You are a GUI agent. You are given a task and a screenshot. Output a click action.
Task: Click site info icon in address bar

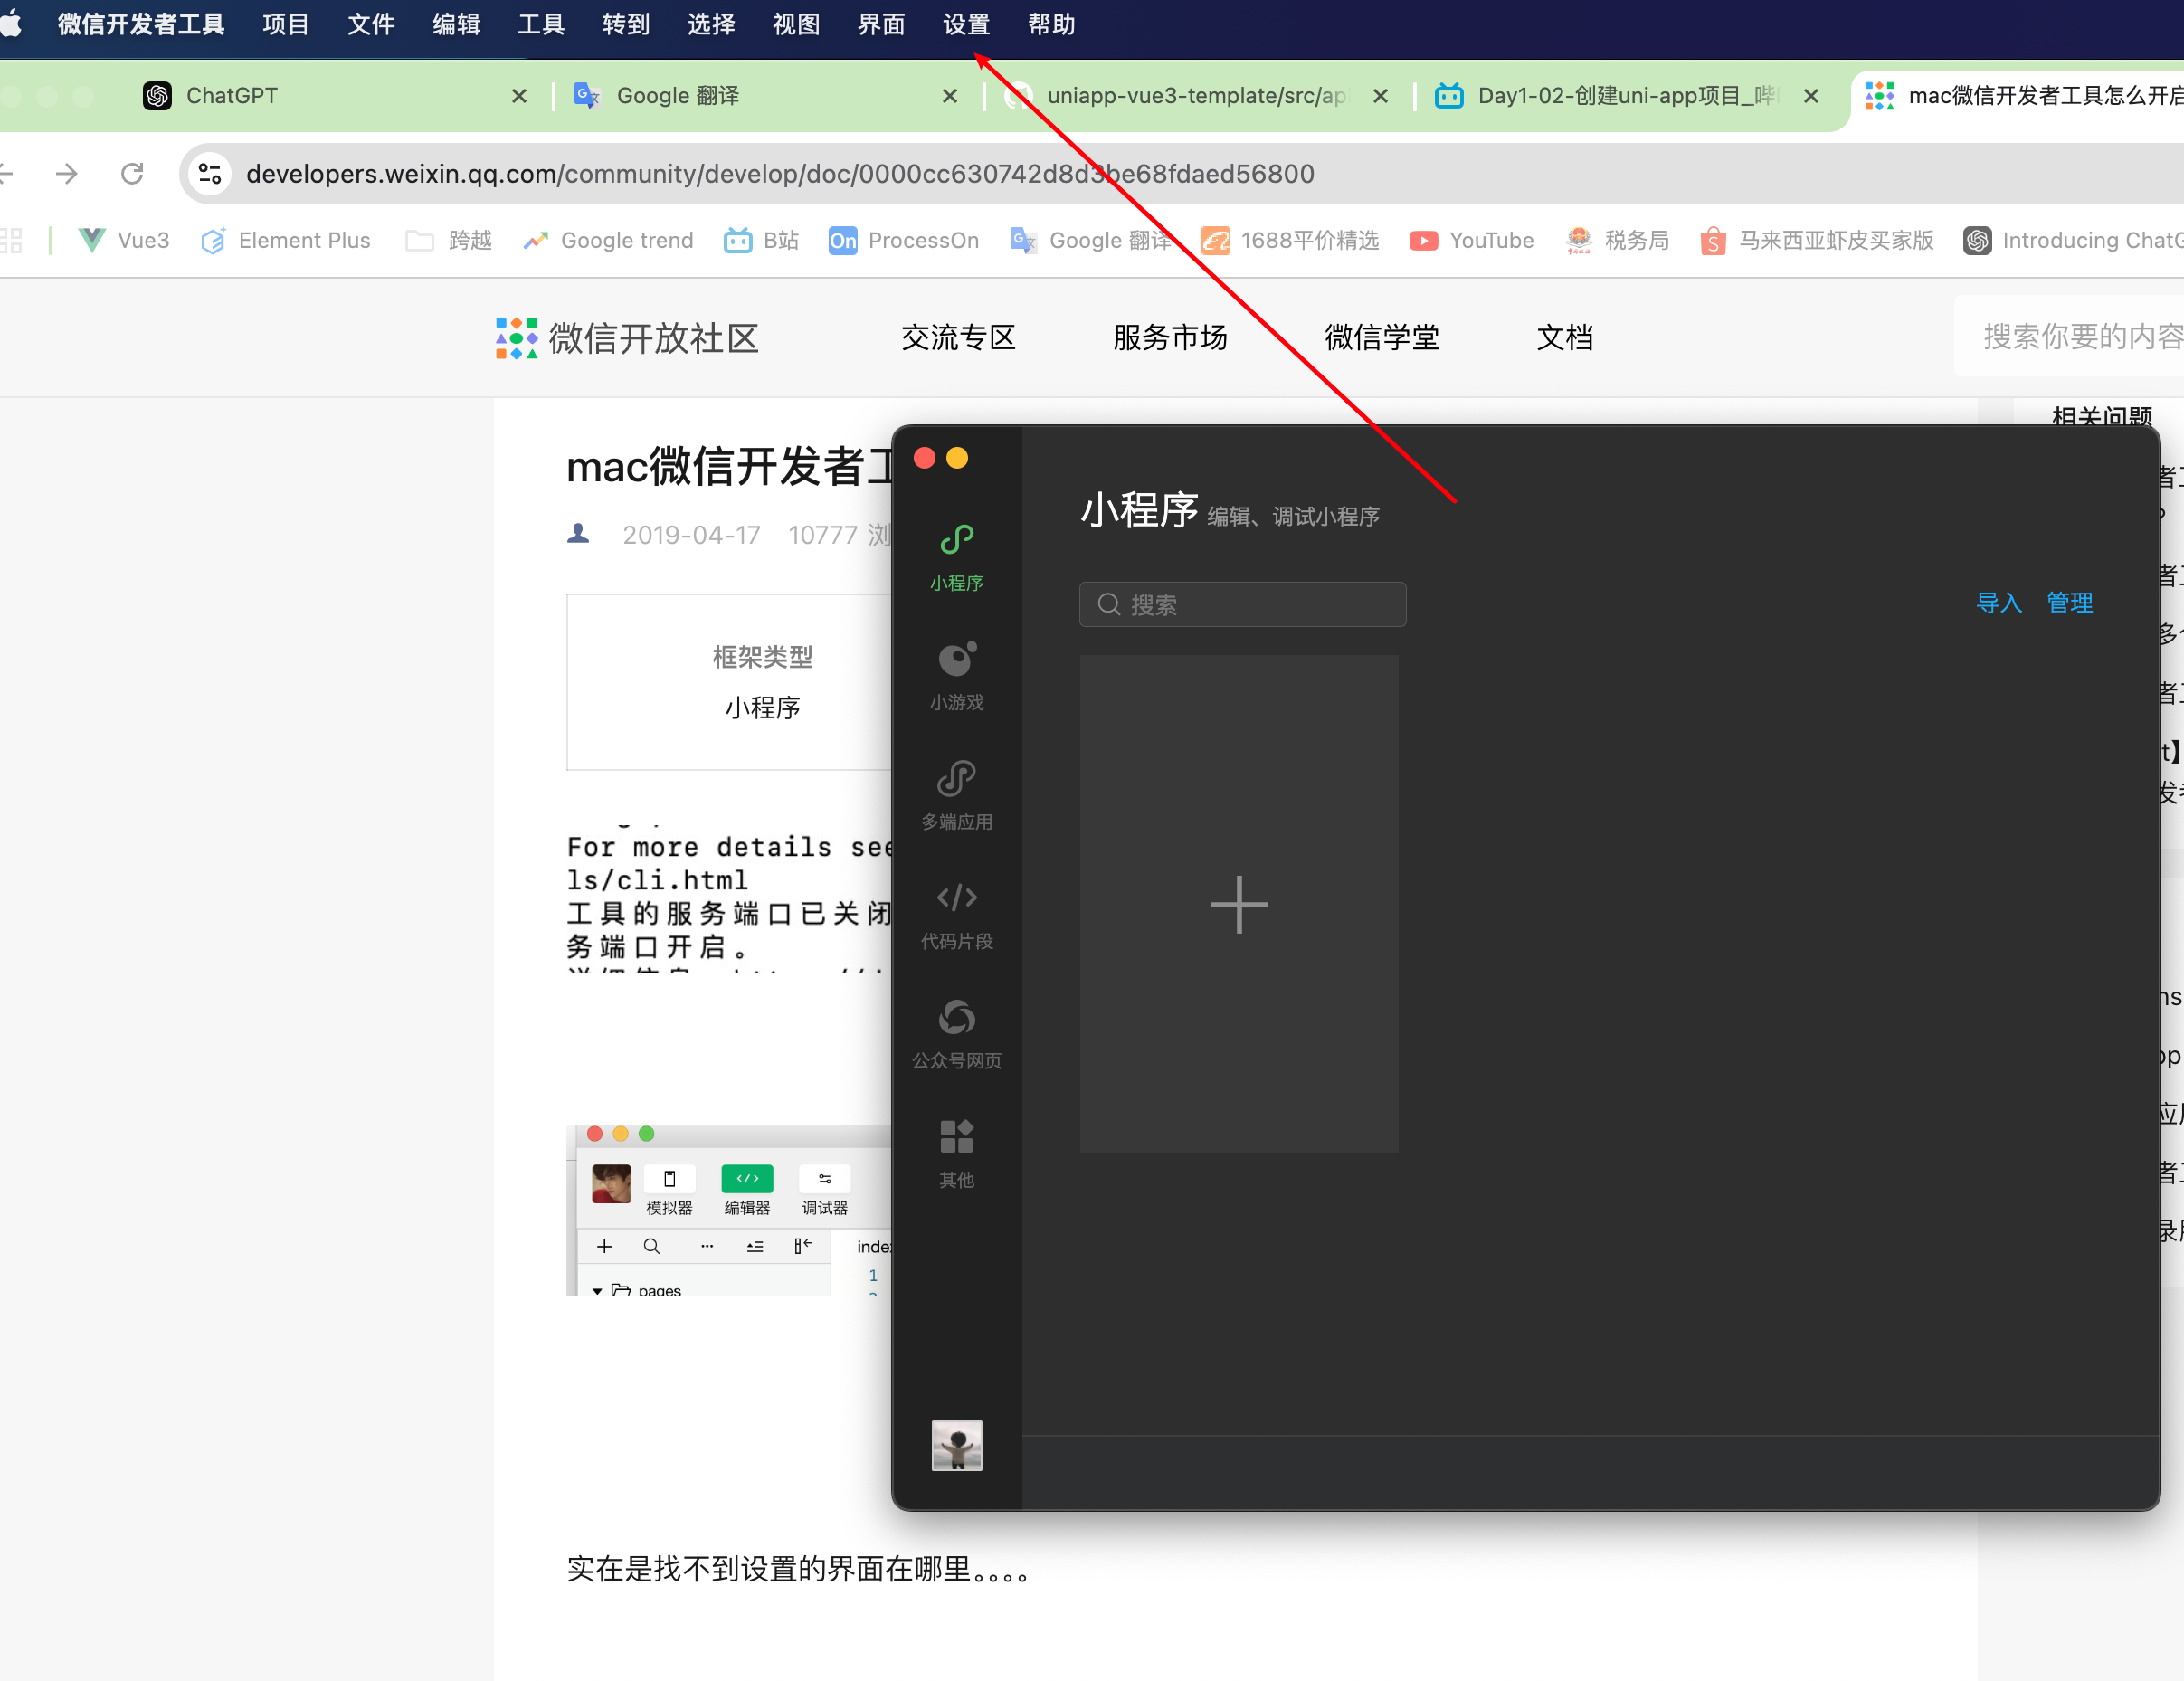pos(210,174)
